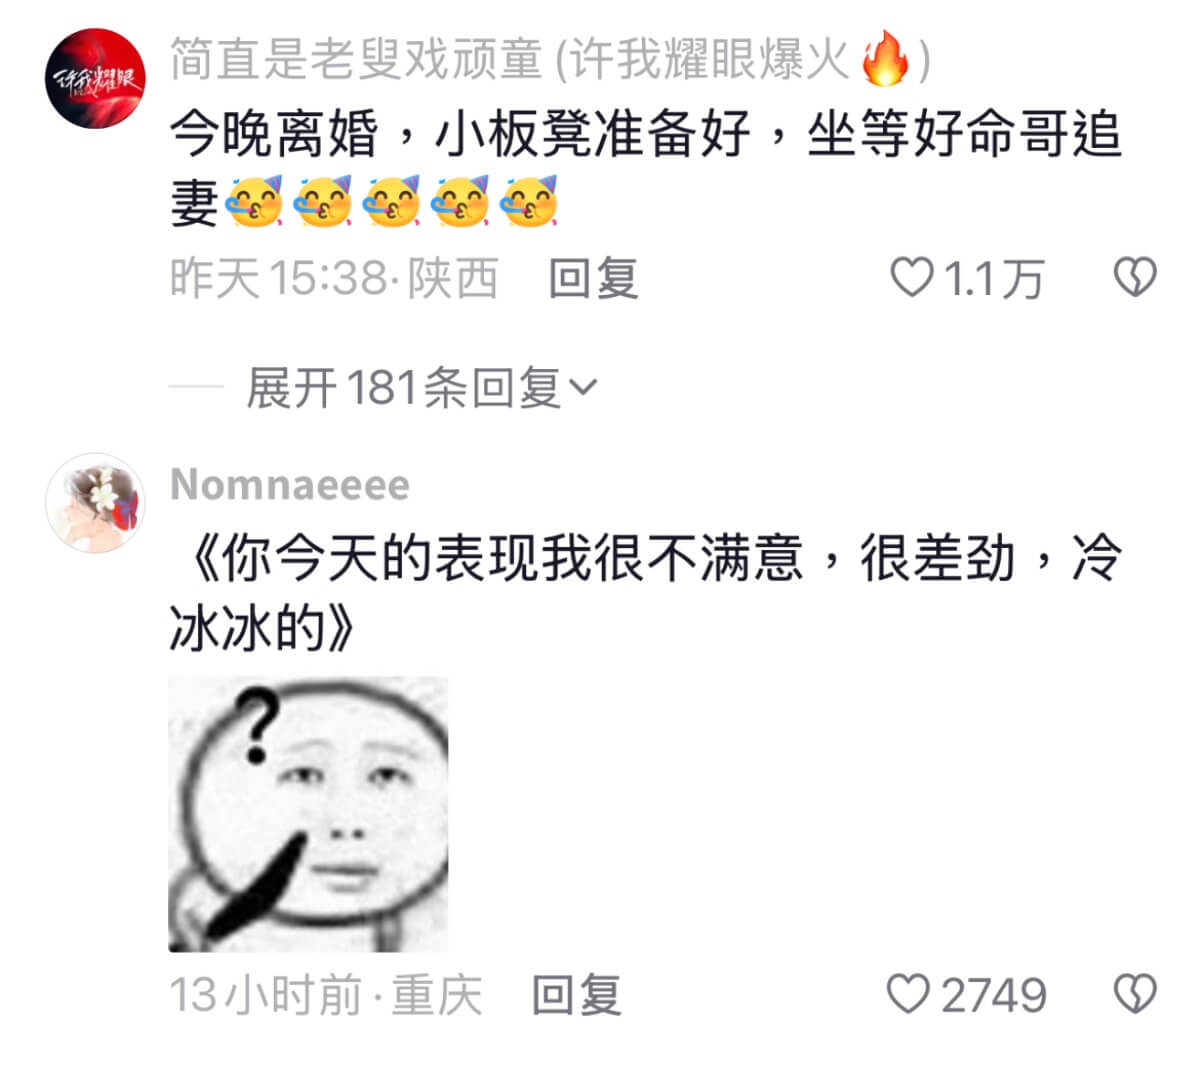The image size is (1200, 1066).
Task: Tap the 13小时前·重庆 timestamp
Action: pos(326,995)
